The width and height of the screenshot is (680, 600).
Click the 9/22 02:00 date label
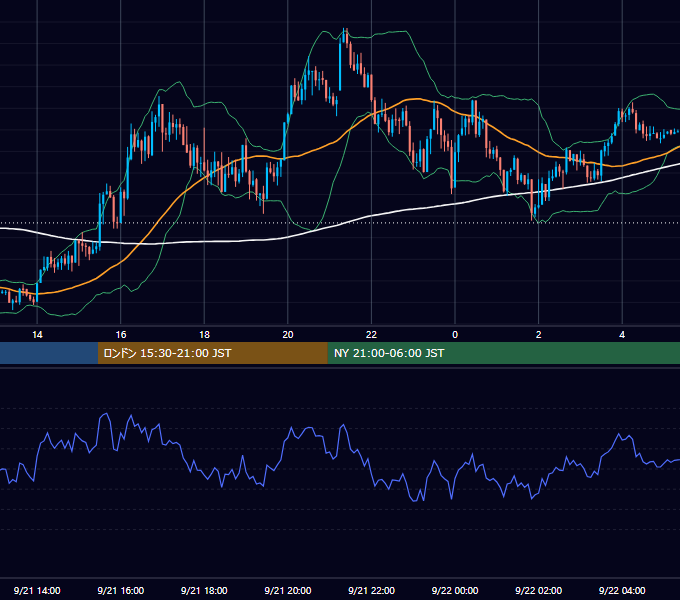coord(539,590)
